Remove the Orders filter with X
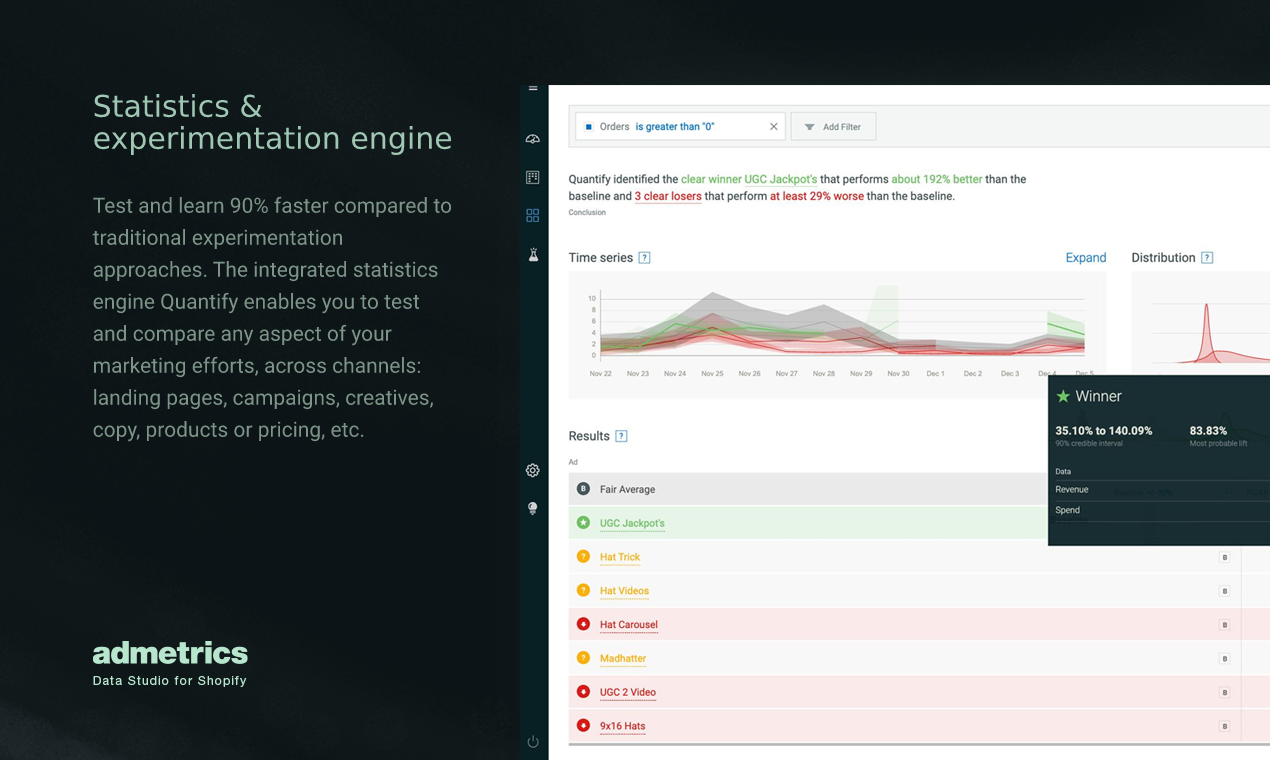 [x=773, y=127]
